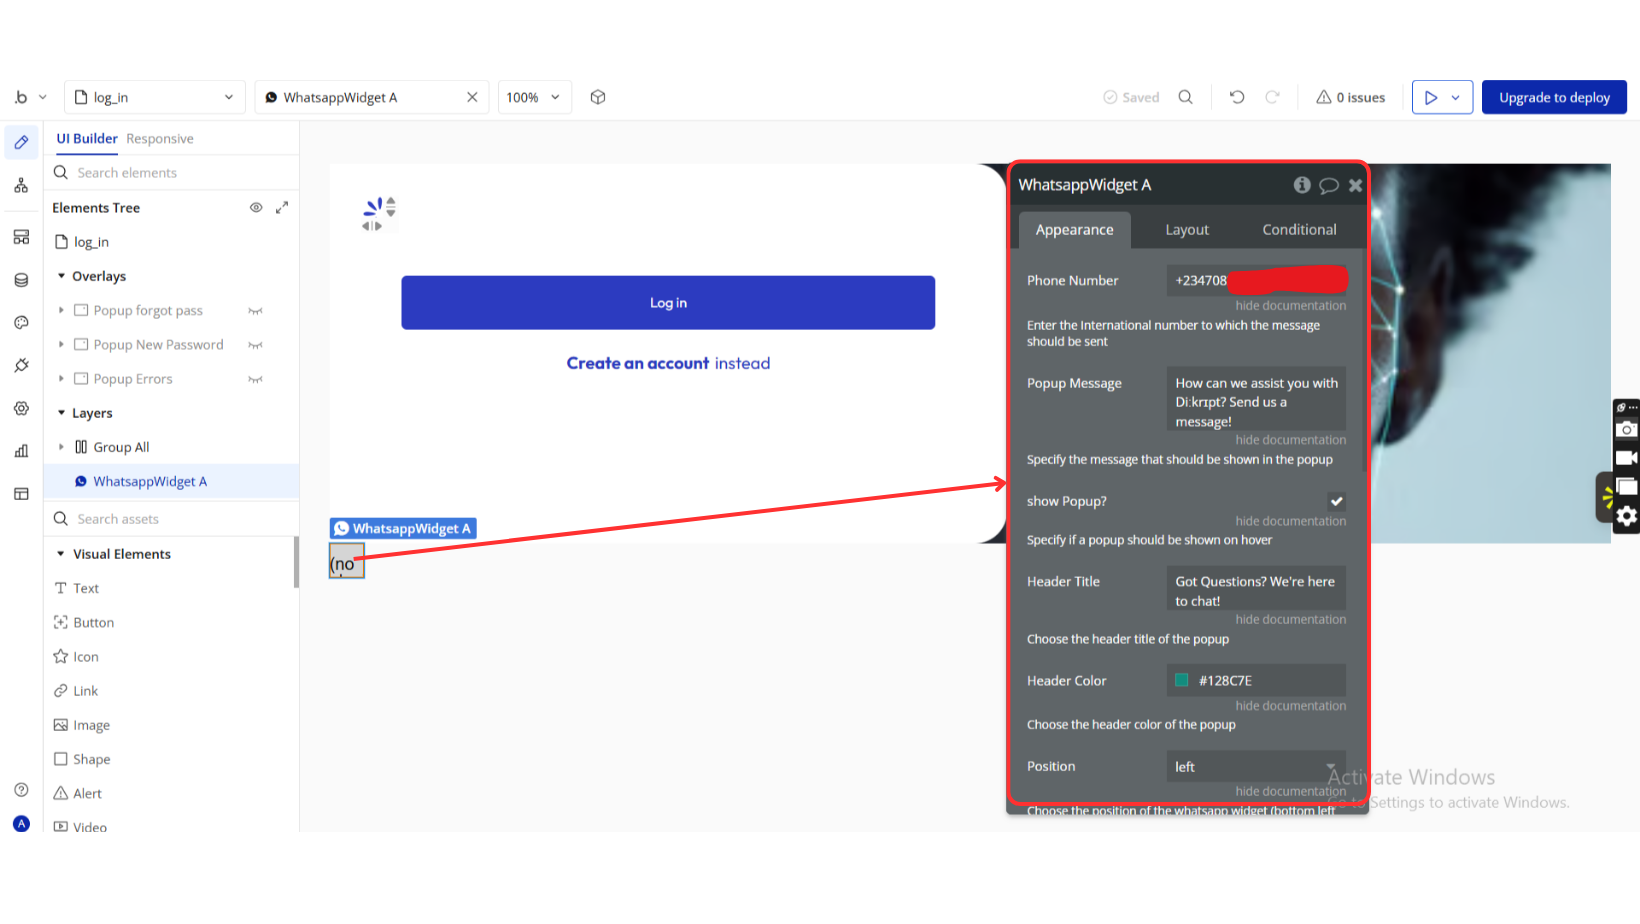Open the Workflow tab in the sidebar
The height and width of the screenshot is (924, 1640).
pyautogui.click(x=21, y=186)
